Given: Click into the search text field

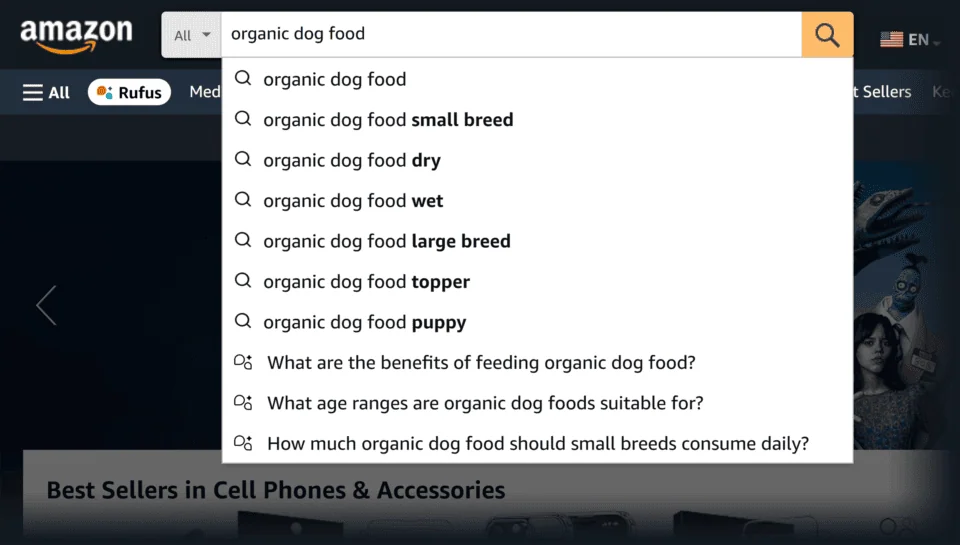Looking at the screenshot, I should point(510,35).
